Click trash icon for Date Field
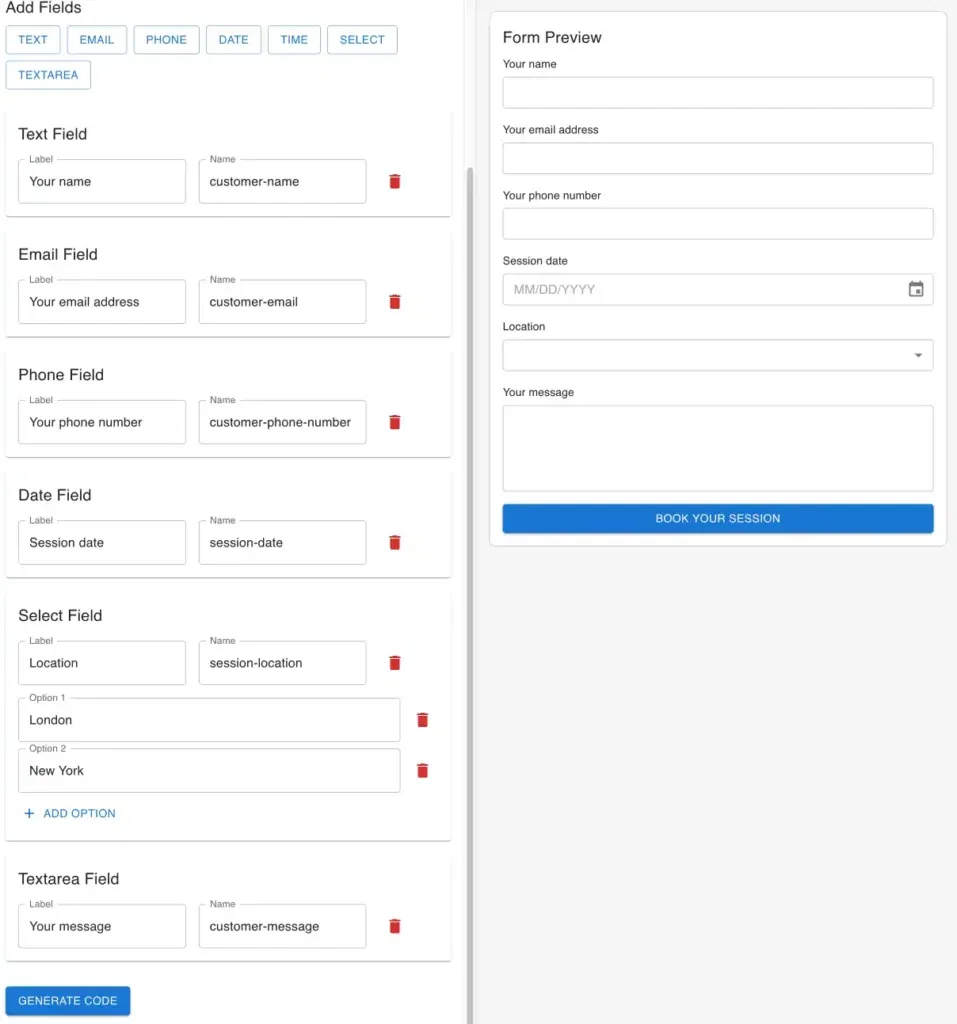 click(x=395, y=543)
